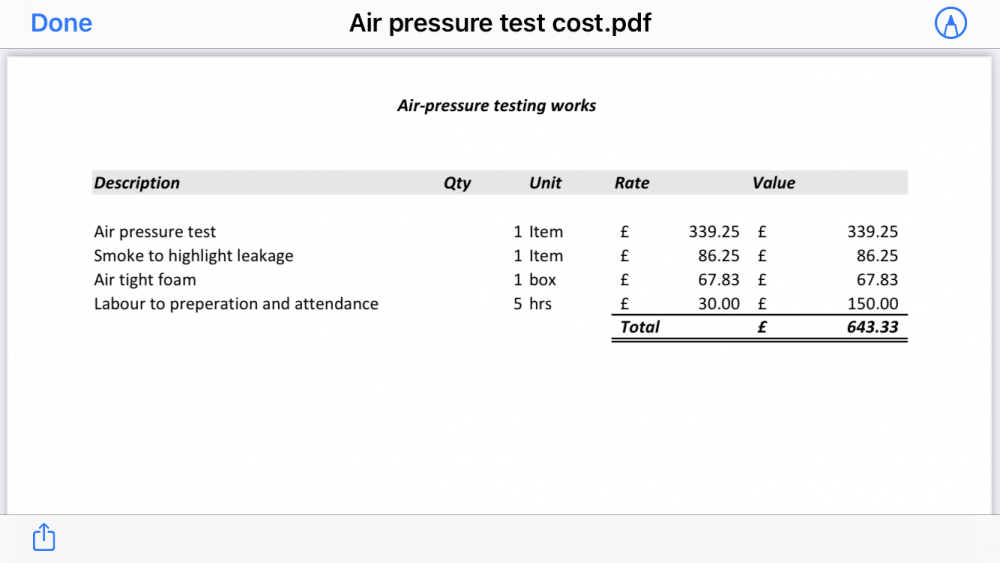Tap 'Labour to preperation and attendance' text

236,304
